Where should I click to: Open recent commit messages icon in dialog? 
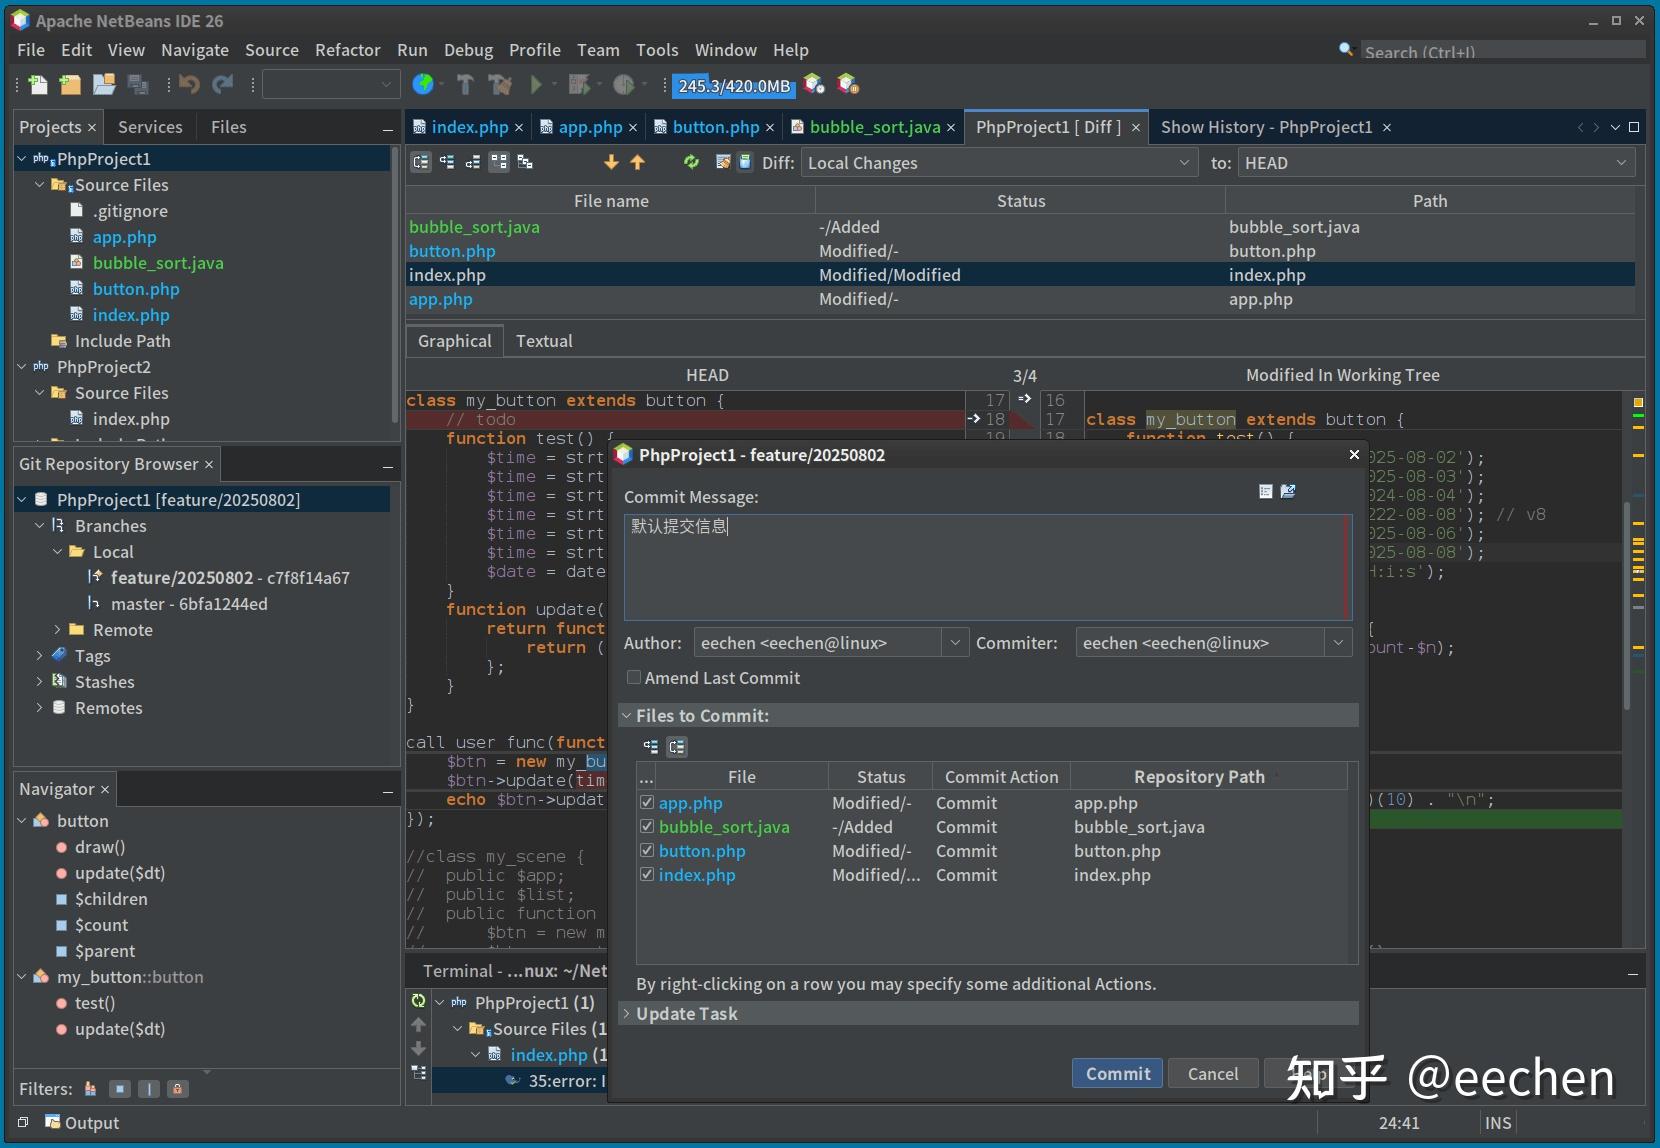[x=1265, y=491]
